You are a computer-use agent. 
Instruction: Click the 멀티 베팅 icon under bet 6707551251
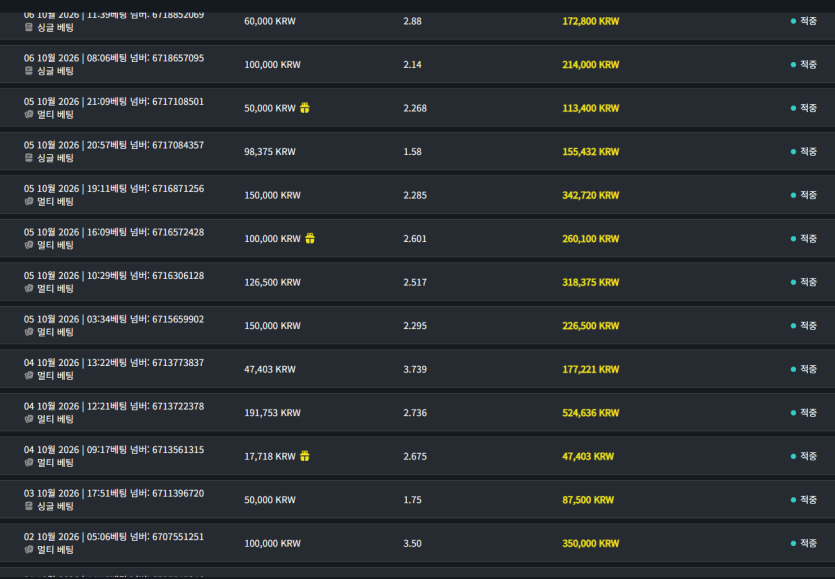coord(29,550)
